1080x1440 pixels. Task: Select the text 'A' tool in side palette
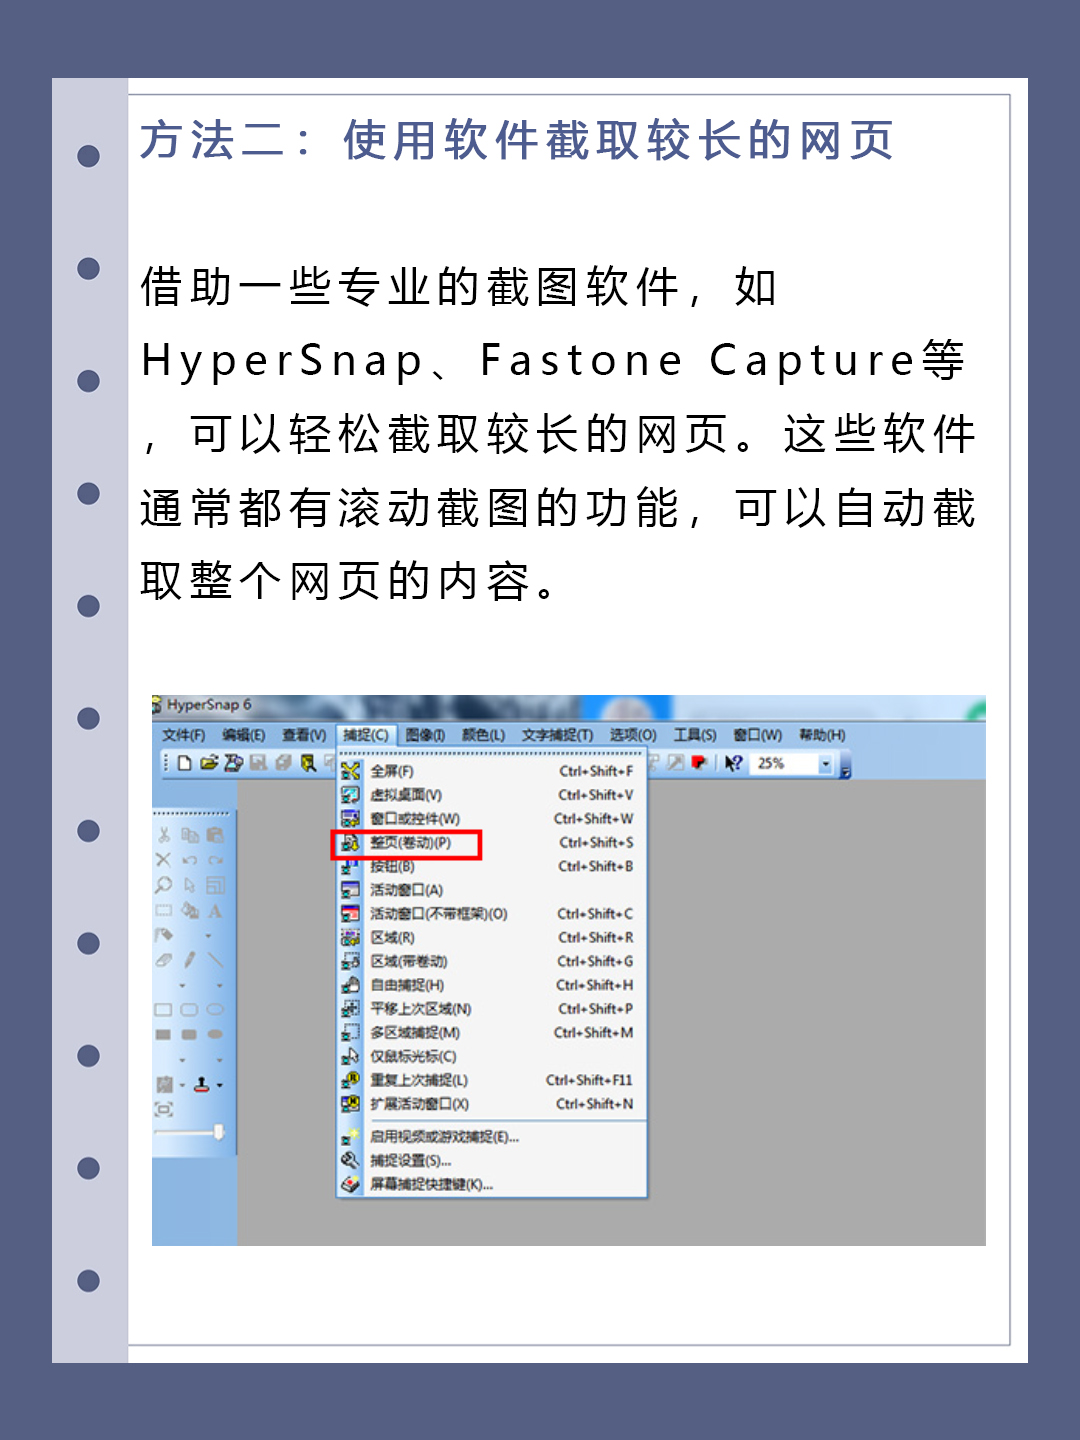coord(215,911)
